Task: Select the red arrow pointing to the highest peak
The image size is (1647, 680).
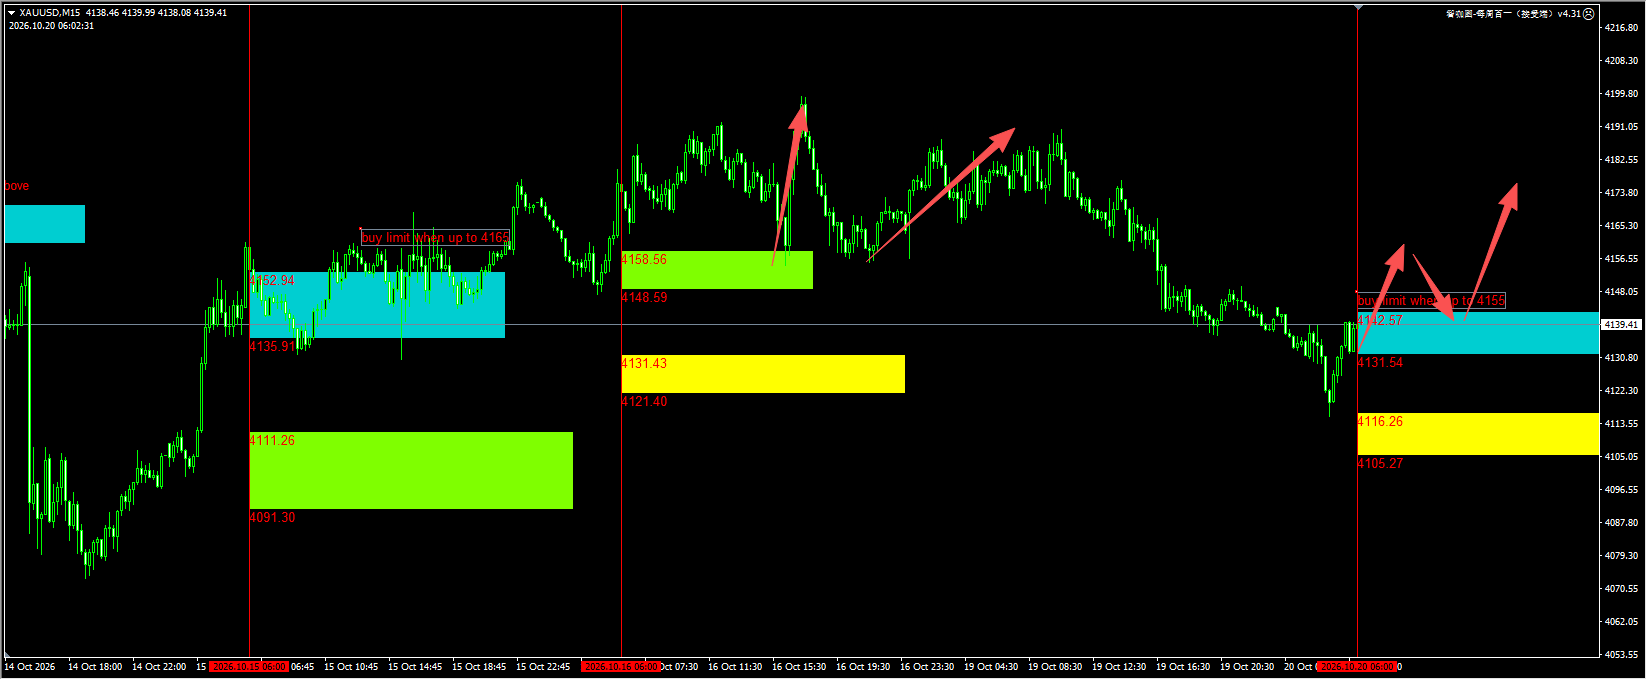Action: coord(788,183)
